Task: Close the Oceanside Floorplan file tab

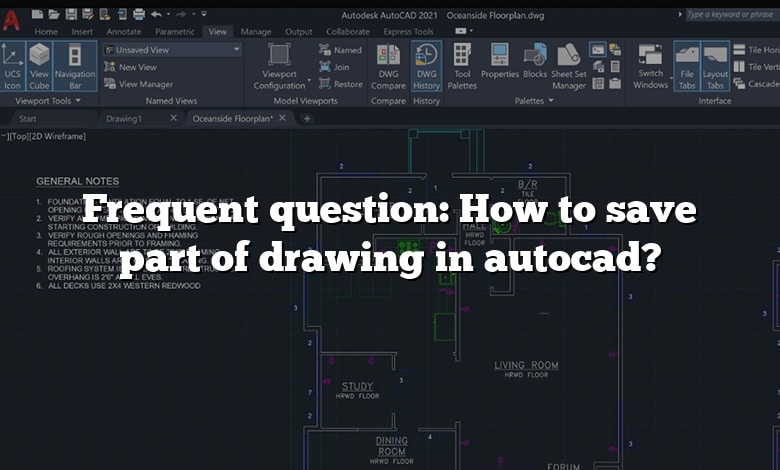Action: click(x=282, y=118)
